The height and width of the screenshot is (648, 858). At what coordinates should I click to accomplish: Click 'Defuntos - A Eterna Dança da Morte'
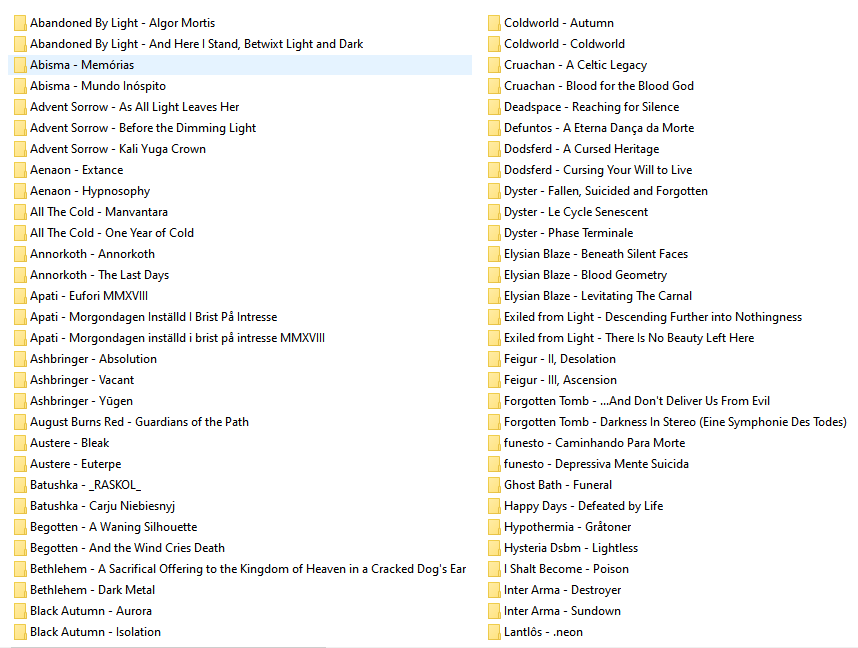[x=599, y=128]
